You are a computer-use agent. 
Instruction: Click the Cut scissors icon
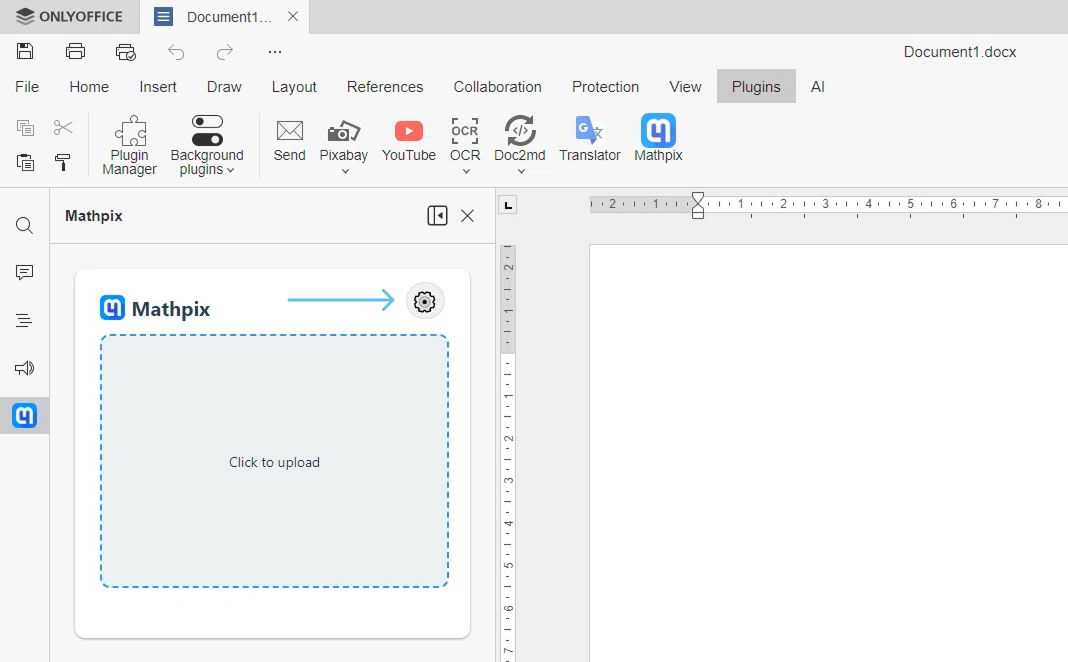click(x=63, y=127)
